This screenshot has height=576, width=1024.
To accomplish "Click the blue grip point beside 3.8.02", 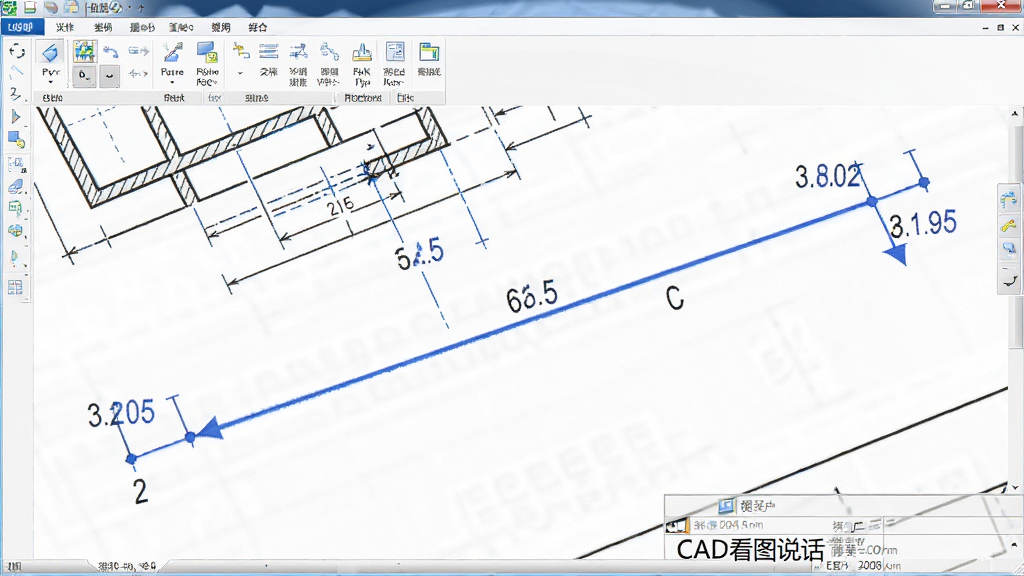I will 872,202.
